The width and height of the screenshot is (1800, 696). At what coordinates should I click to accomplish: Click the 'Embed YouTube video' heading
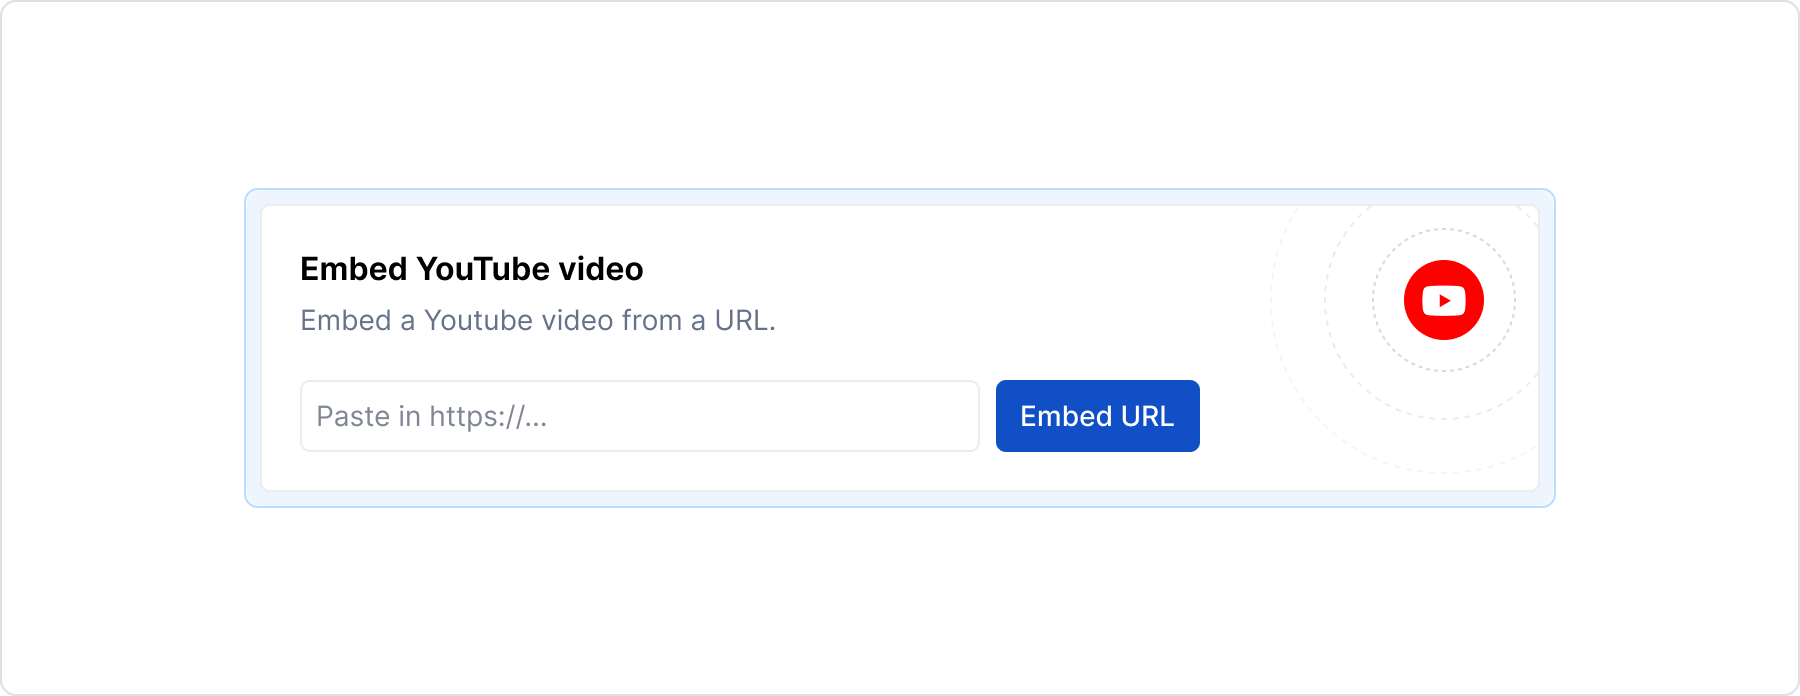(471, 268)
